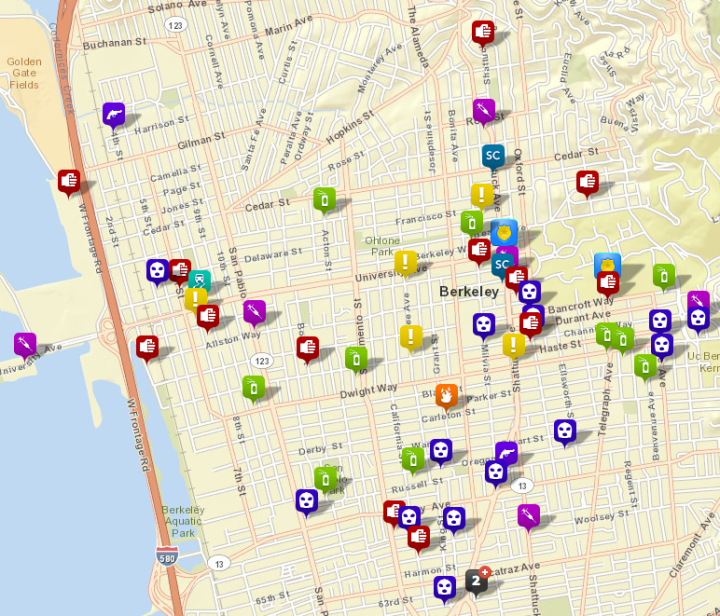720x616 pixels.
Task: Open the magenta syringe marker near Woolsey St
Action: (529, 516)
